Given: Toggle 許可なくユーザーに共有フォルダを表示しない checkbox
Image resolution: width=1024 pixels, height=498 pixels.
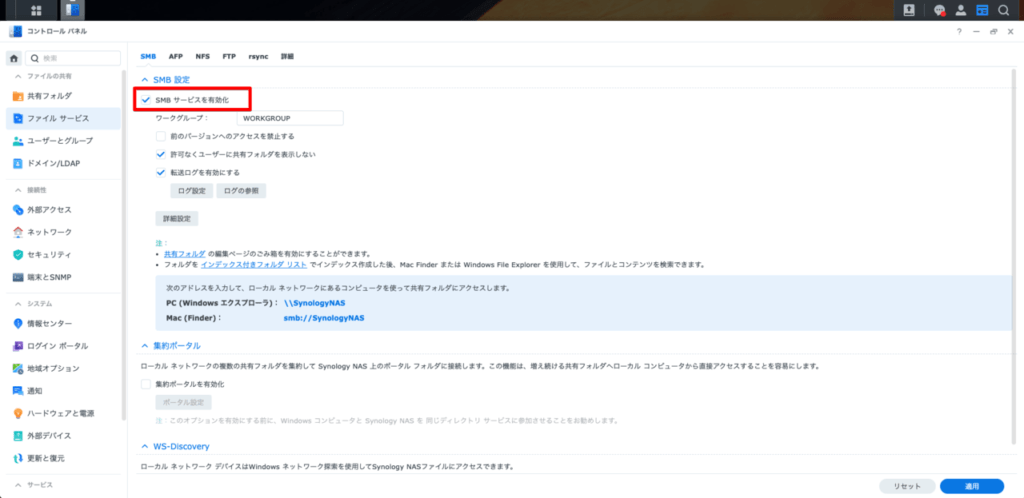Looking at the screenshot, I should (161, 155).
